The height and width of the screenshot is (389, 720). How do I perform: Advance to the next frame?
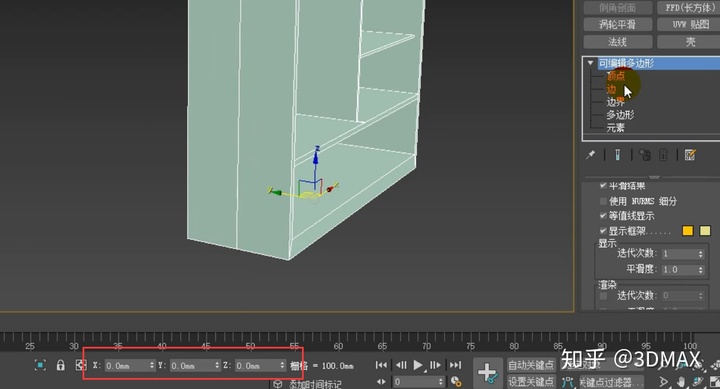435,365
